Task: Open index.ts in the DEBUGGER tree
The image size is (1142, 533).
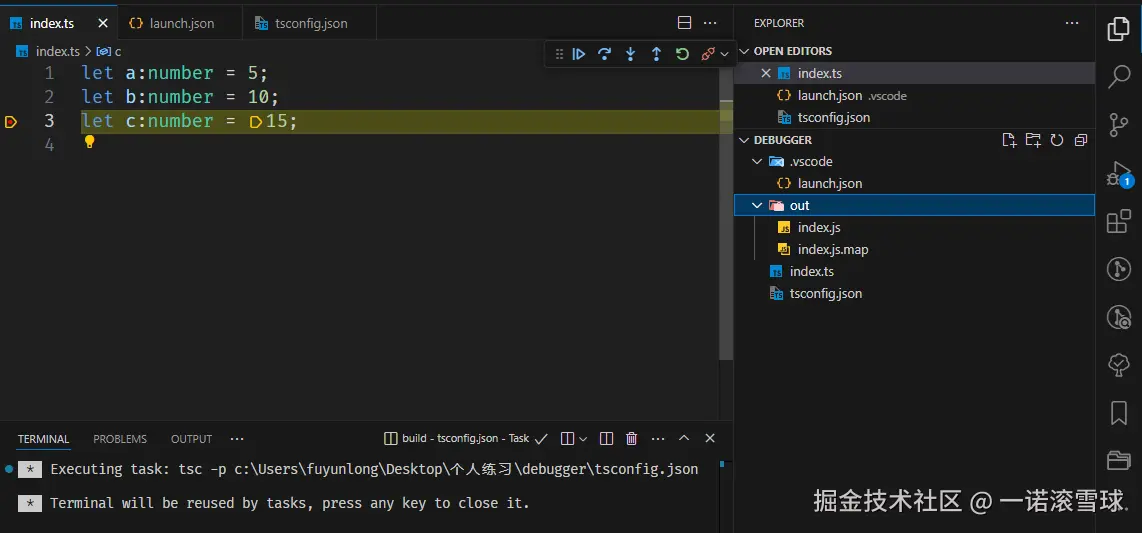Action: click(914, 271)
